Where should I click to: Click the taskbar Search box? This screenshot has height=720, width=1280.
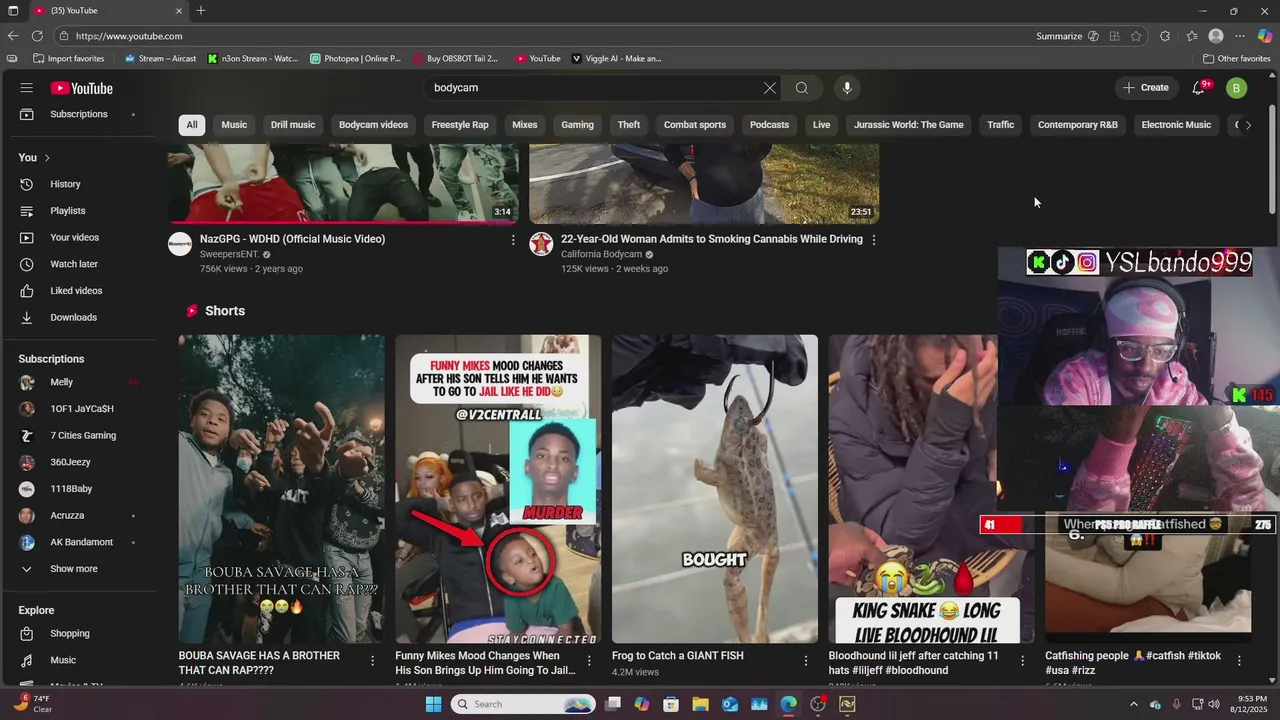(523, 704)
